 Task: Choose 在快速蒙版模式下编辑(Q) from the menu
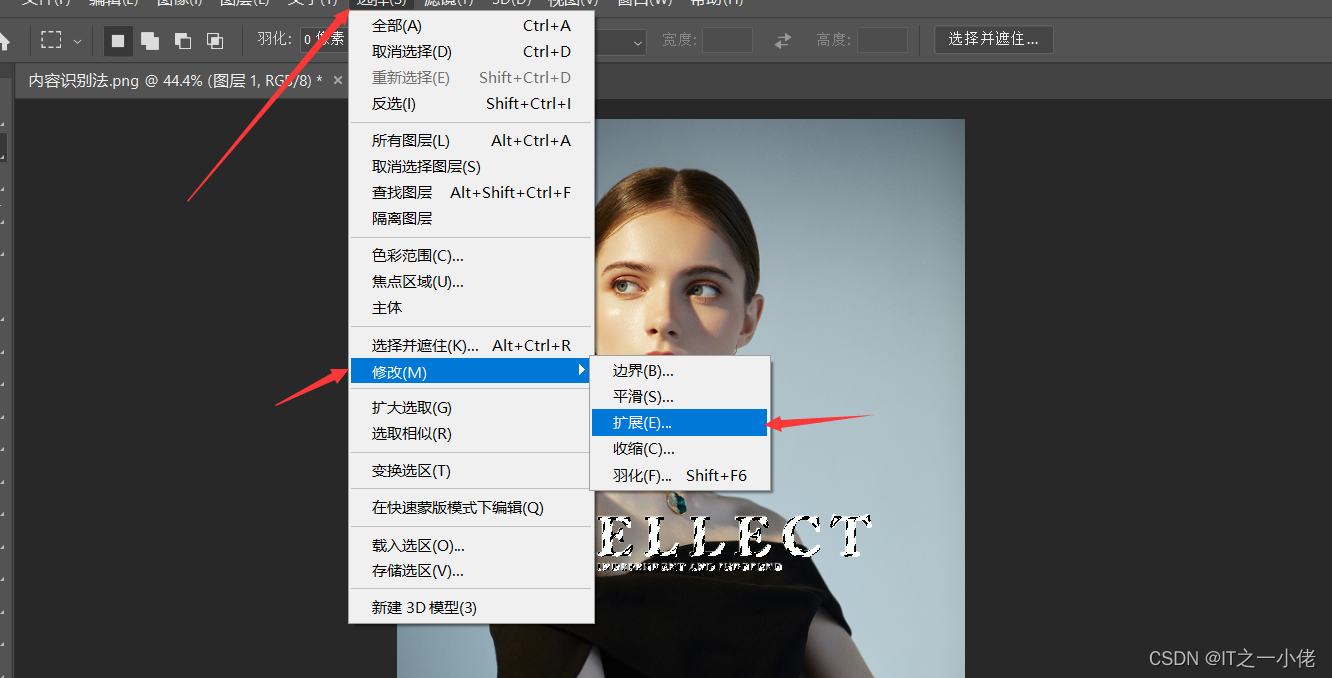(471, 508)
